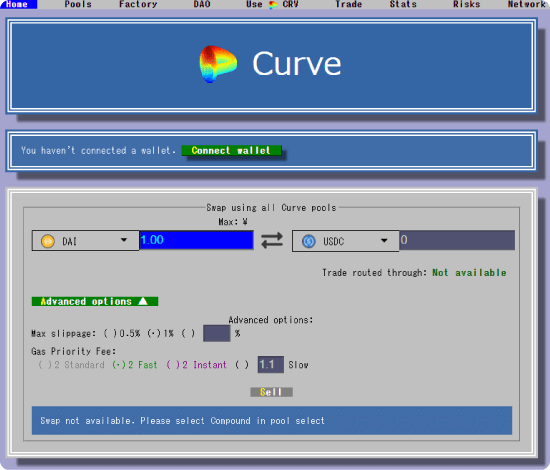This screenshot has width=550, height=470.
Task: Select the custom Slow gas fee radio
Action: tap(242, 365)
